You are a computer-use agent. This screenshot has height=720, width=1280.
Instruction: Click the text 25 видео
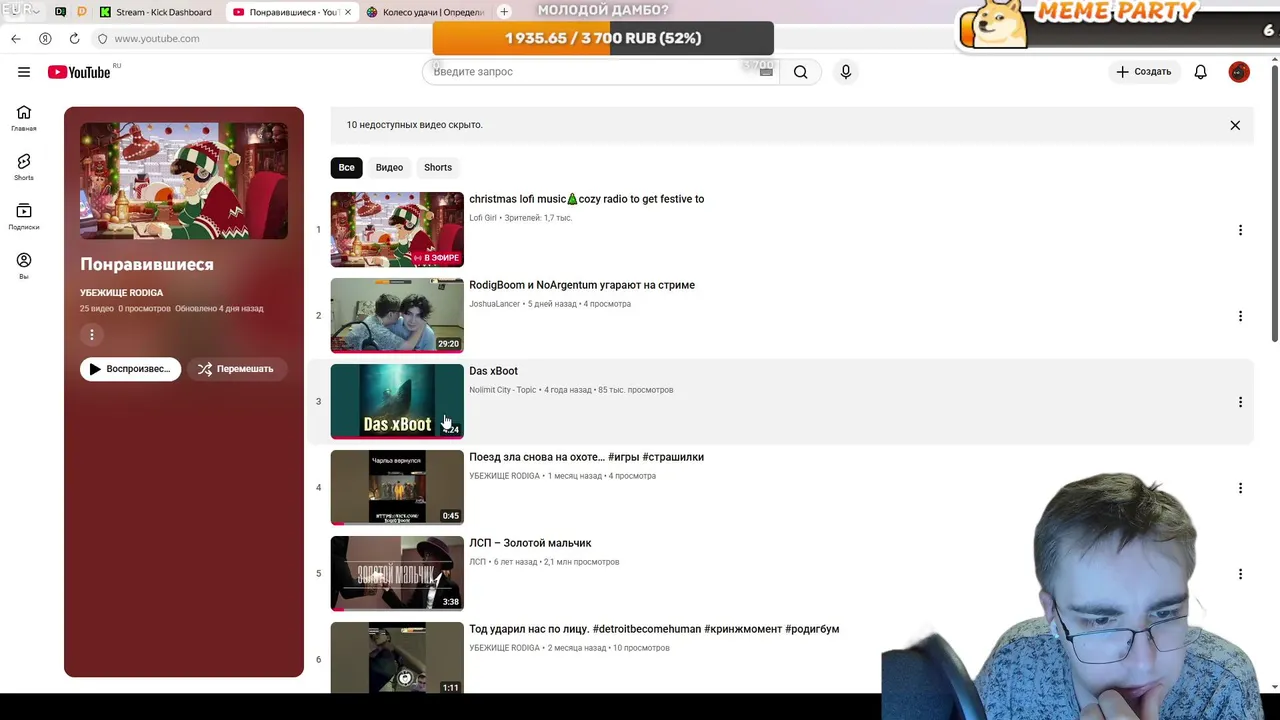coord(97,309)
